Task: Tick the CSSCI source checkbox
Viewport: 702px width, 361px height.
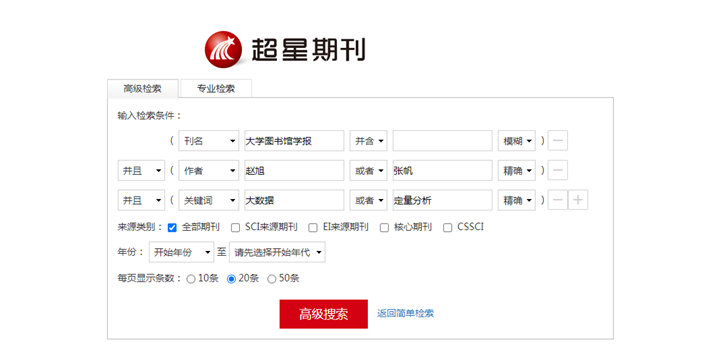Action: (x=447, y=228)
